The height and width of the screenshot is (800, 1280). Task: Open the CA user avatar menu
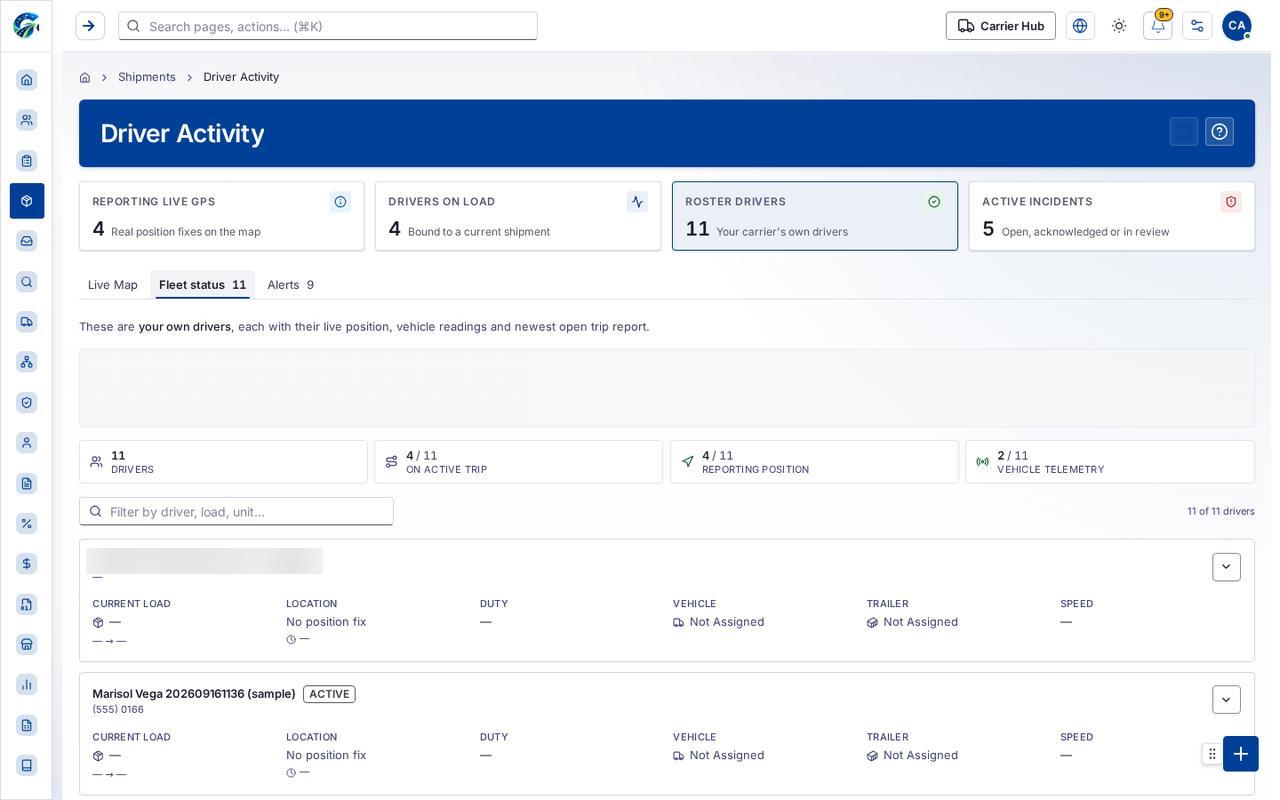click(x=1237, y=26)
